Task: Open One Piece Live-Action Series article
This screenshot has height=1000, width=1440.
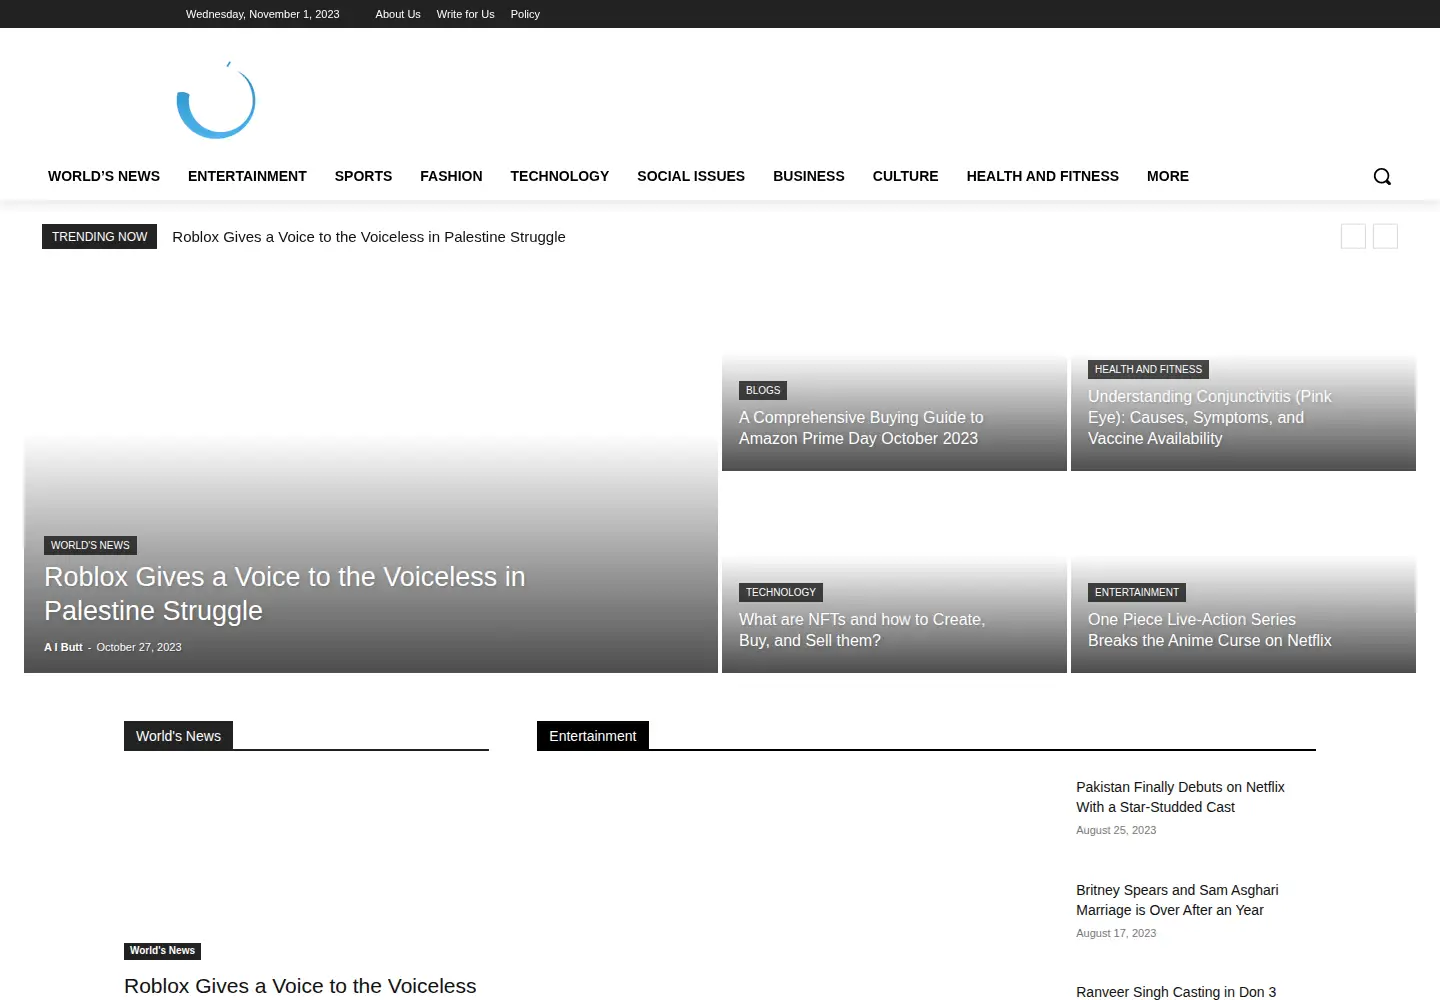Action: point(1210,630)
